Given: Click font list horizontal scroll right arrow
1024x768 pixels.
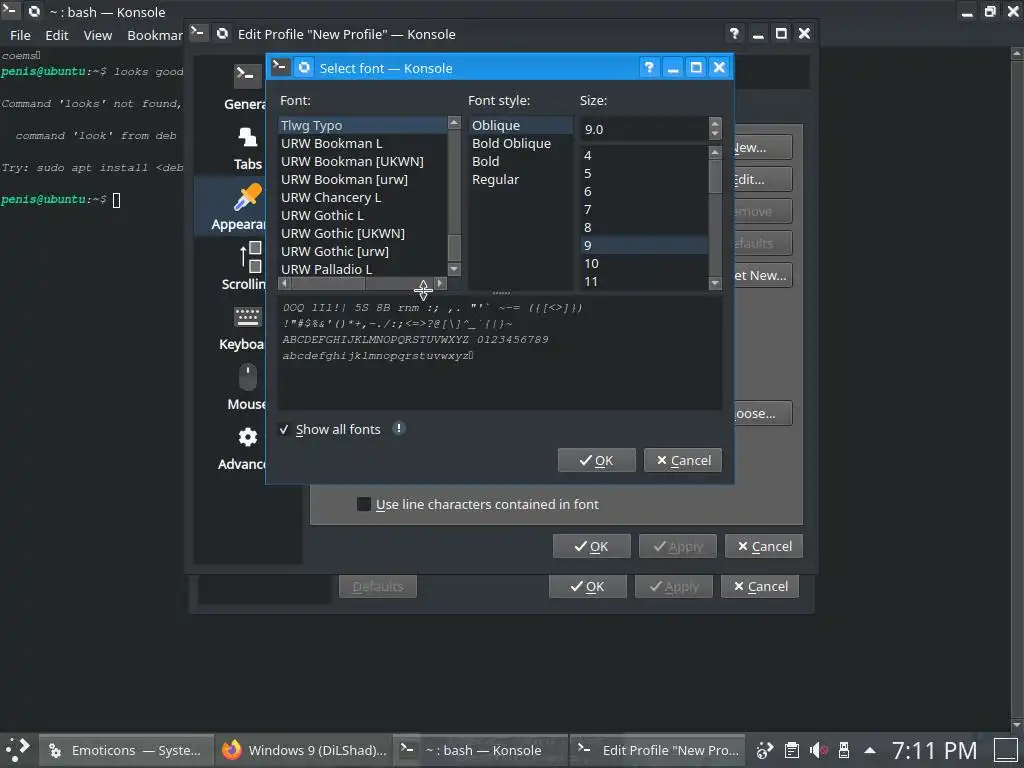Looking at the screenshot, I should 441,283.
